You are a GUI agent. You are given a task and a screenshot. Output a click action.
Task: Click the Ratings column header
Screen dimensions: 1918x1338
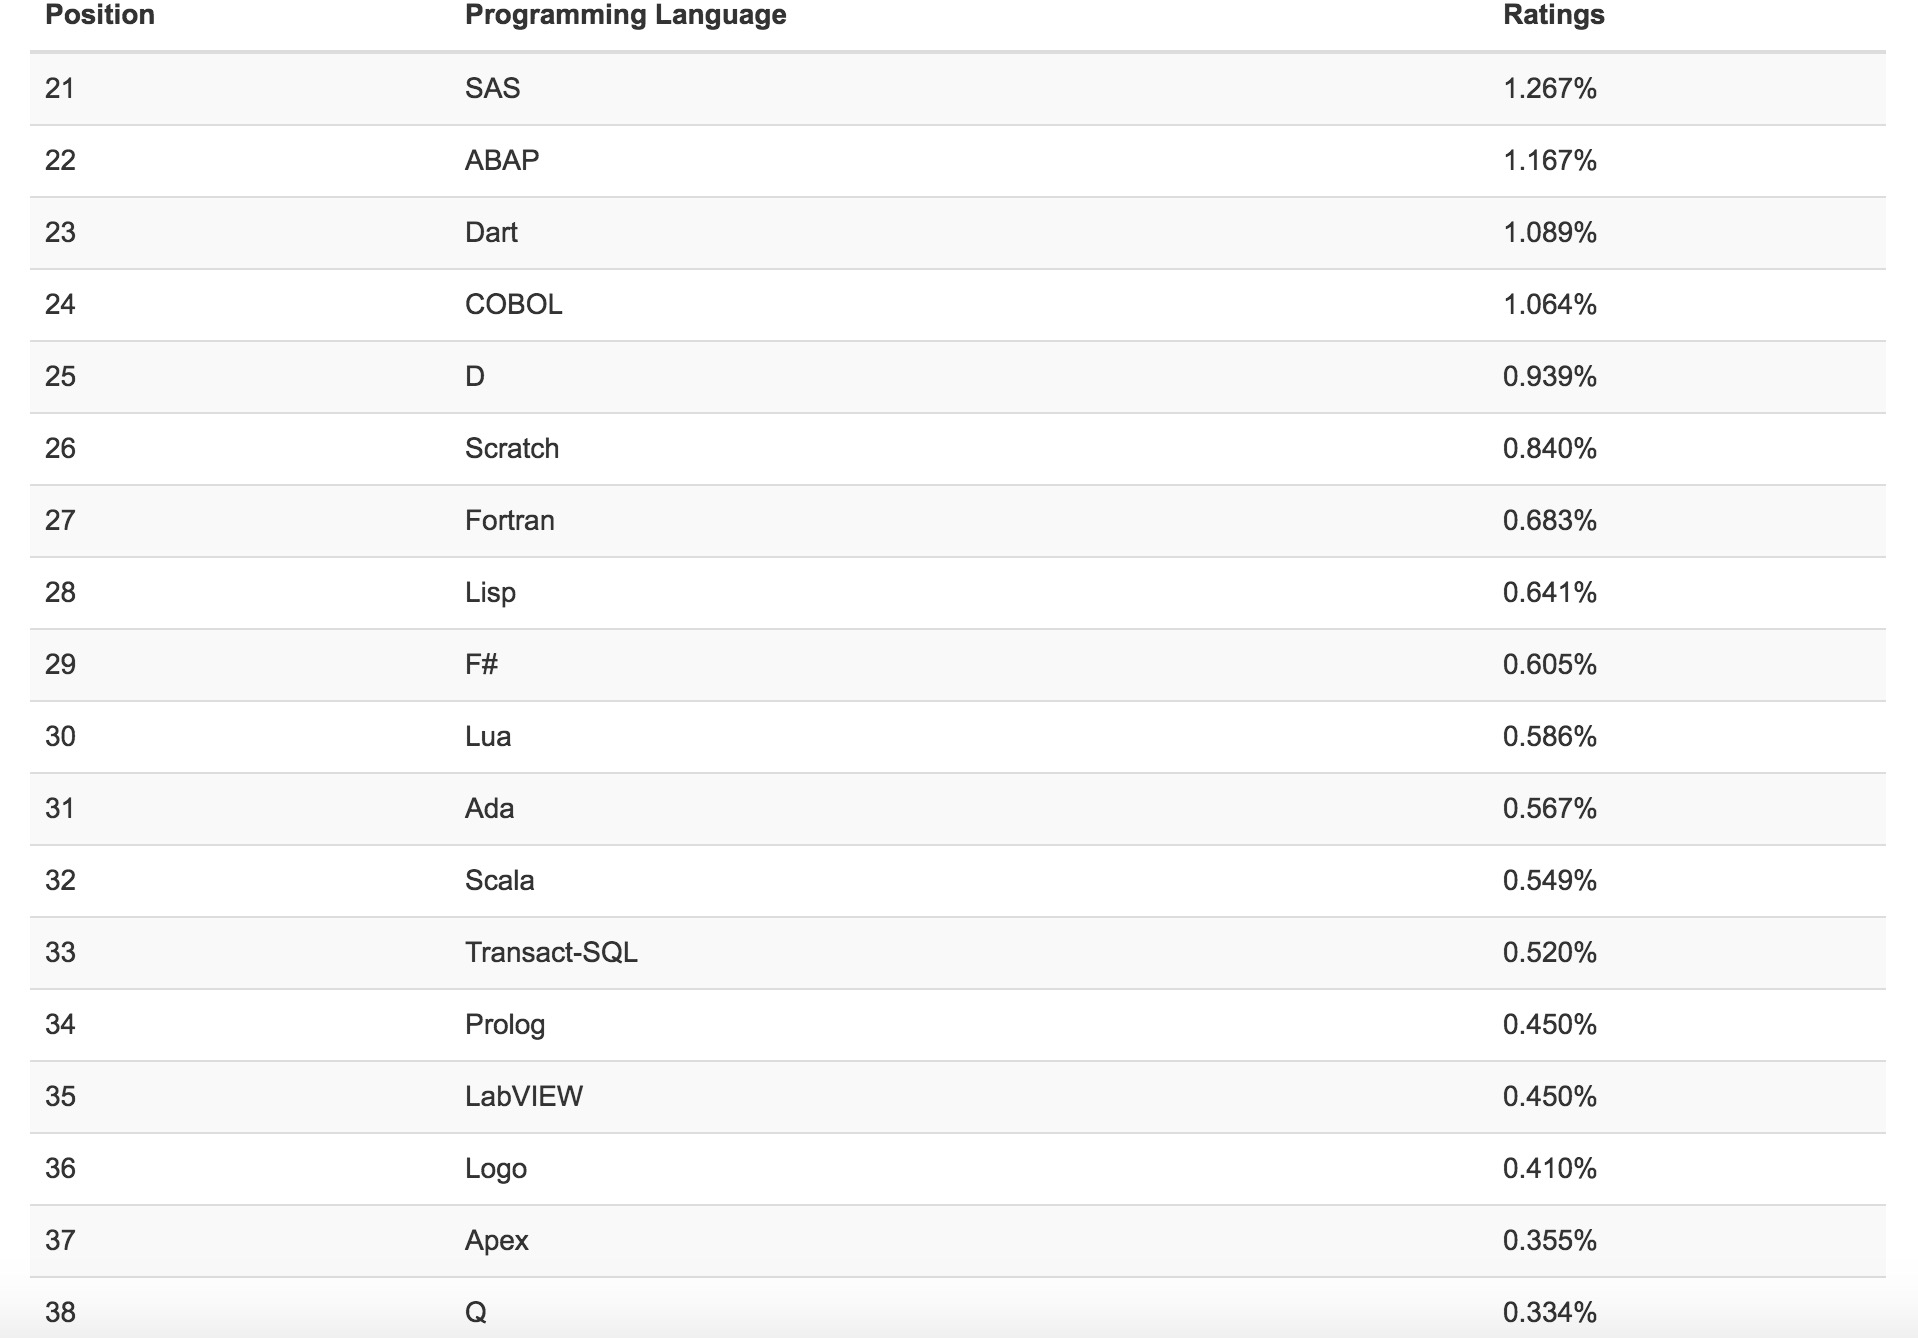click(x=1553, y=15)
